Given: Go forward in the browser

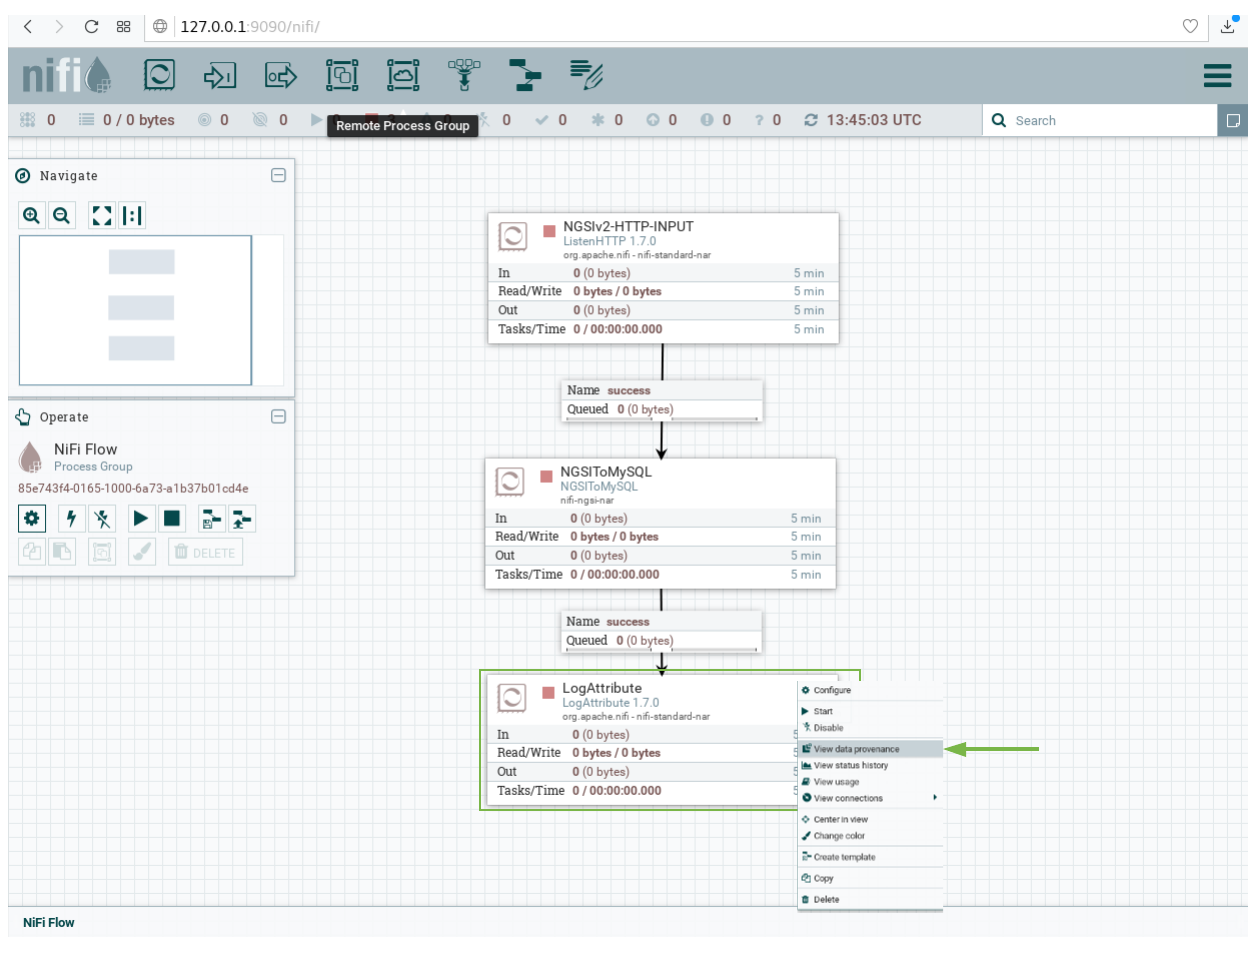Looking at the screenshot, I should click(x=59, y=26).
